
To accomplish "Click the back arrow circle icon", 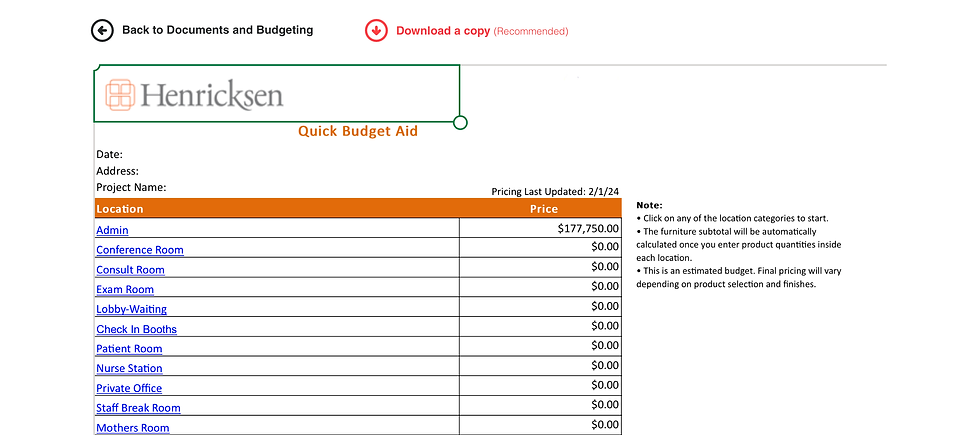I will point(102,30).
